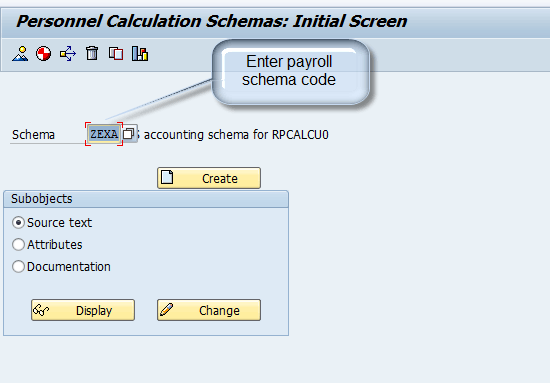
Task: Click the red-white check circle icon
Action: tap(43, 54)
